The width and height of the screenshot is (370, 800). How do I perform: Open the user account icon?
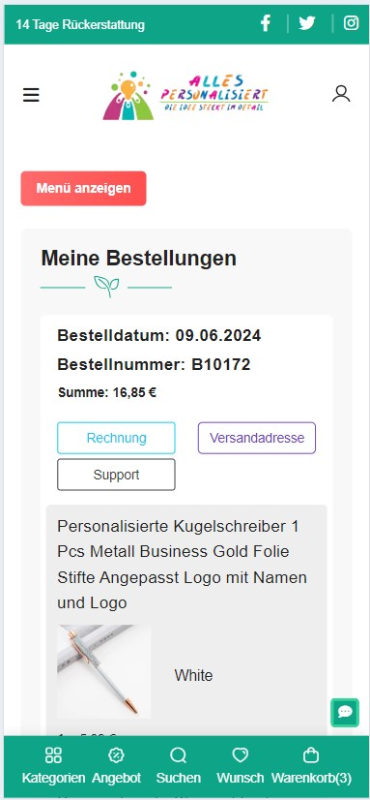click(341, 94)
